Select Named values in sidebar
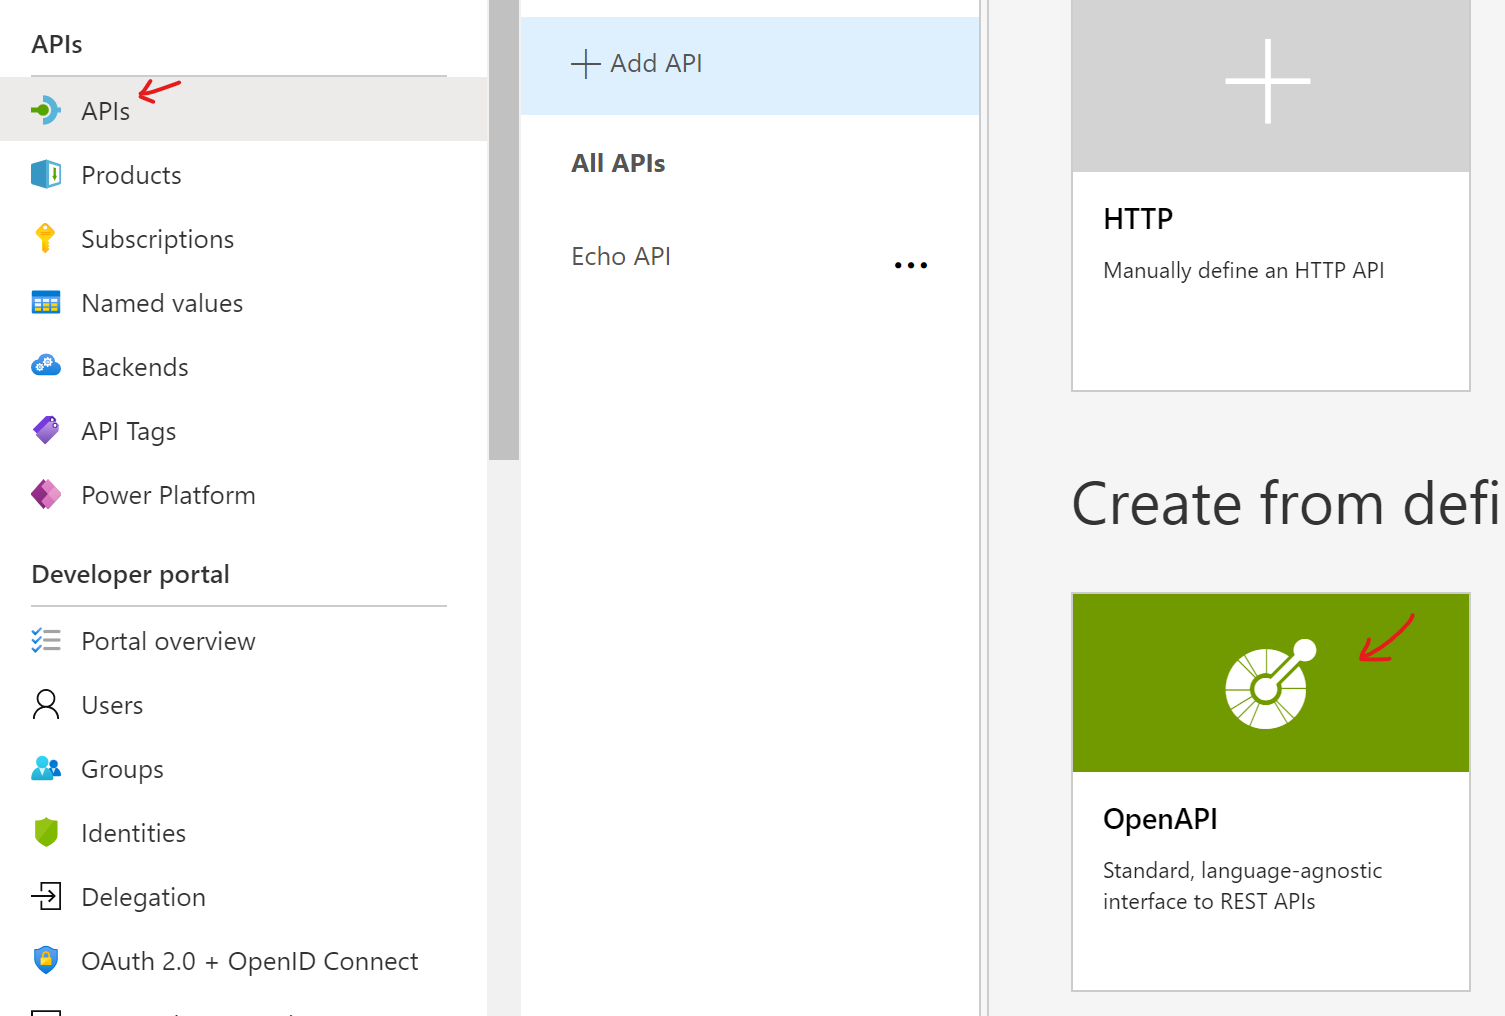The width and height of the screenshot is (1505, 1016). (x=244, y=302)
